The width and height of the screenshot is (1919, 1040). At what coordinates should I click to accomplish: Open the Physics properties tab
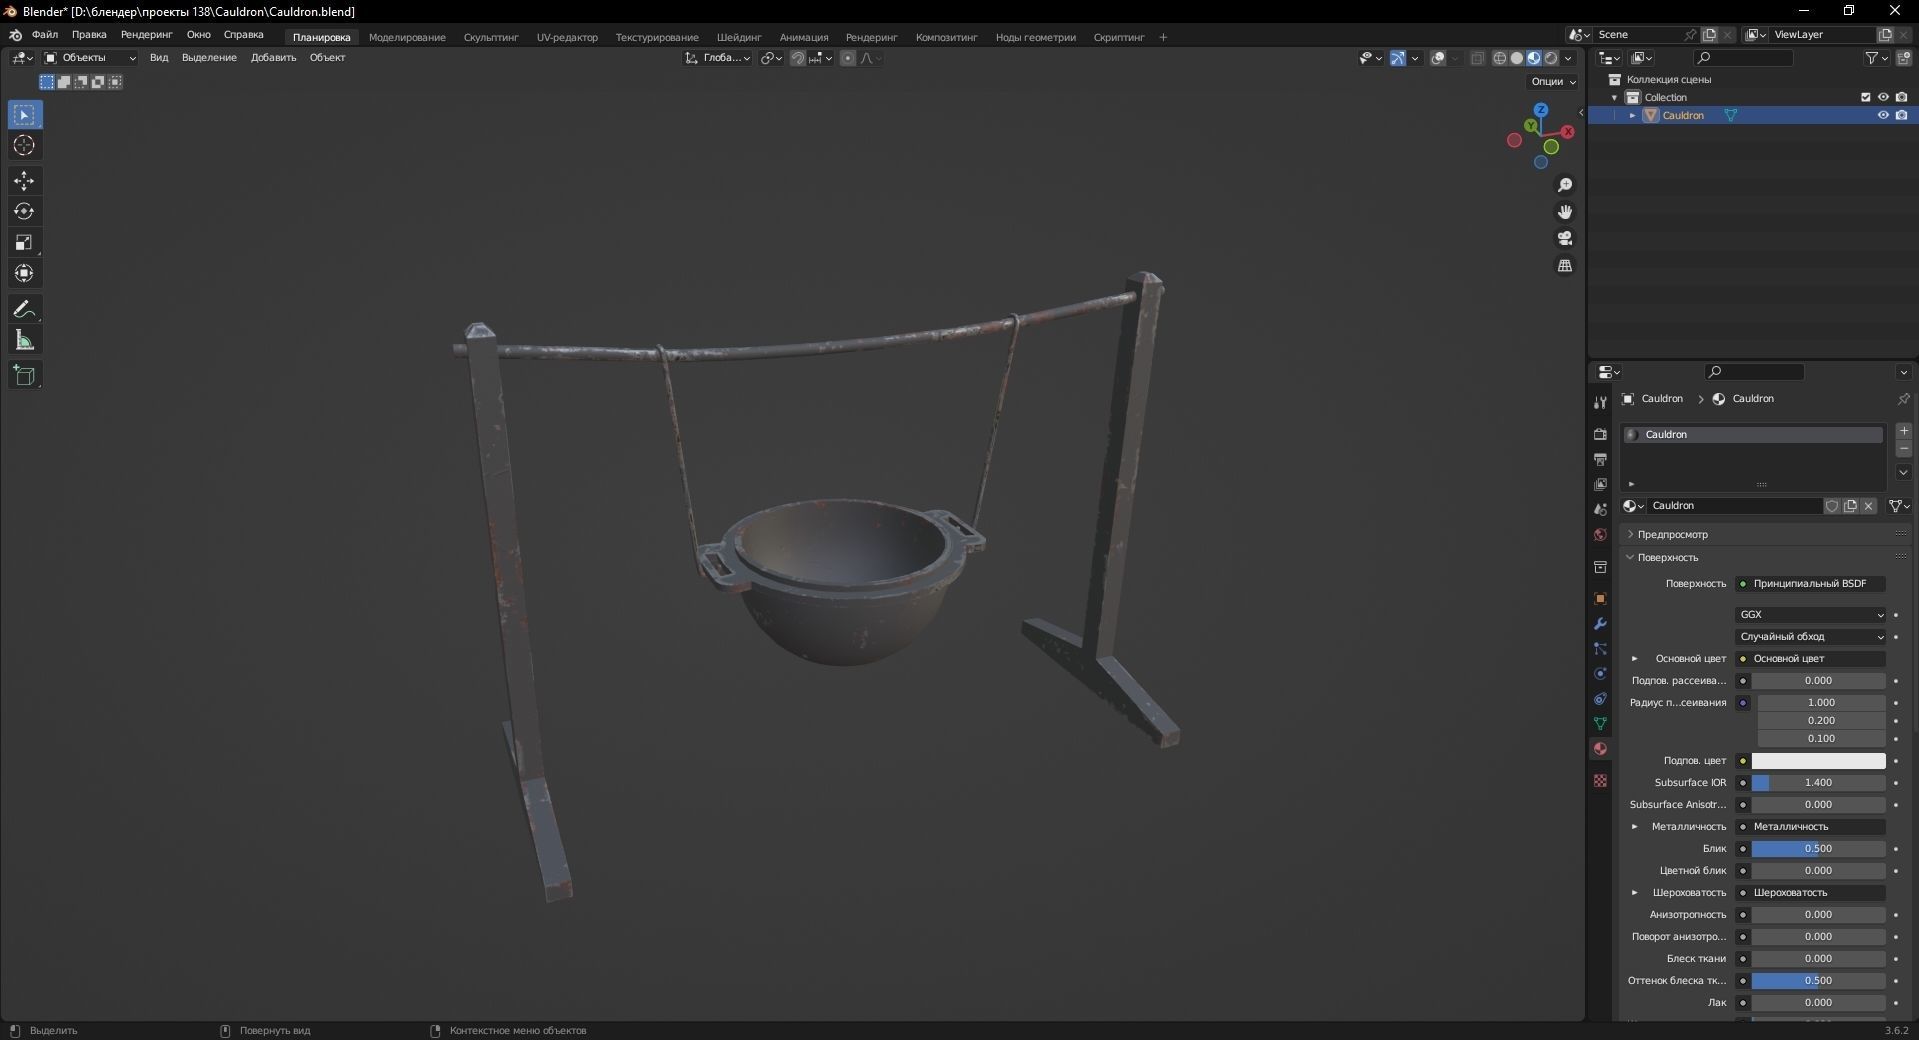[1600, 673]
